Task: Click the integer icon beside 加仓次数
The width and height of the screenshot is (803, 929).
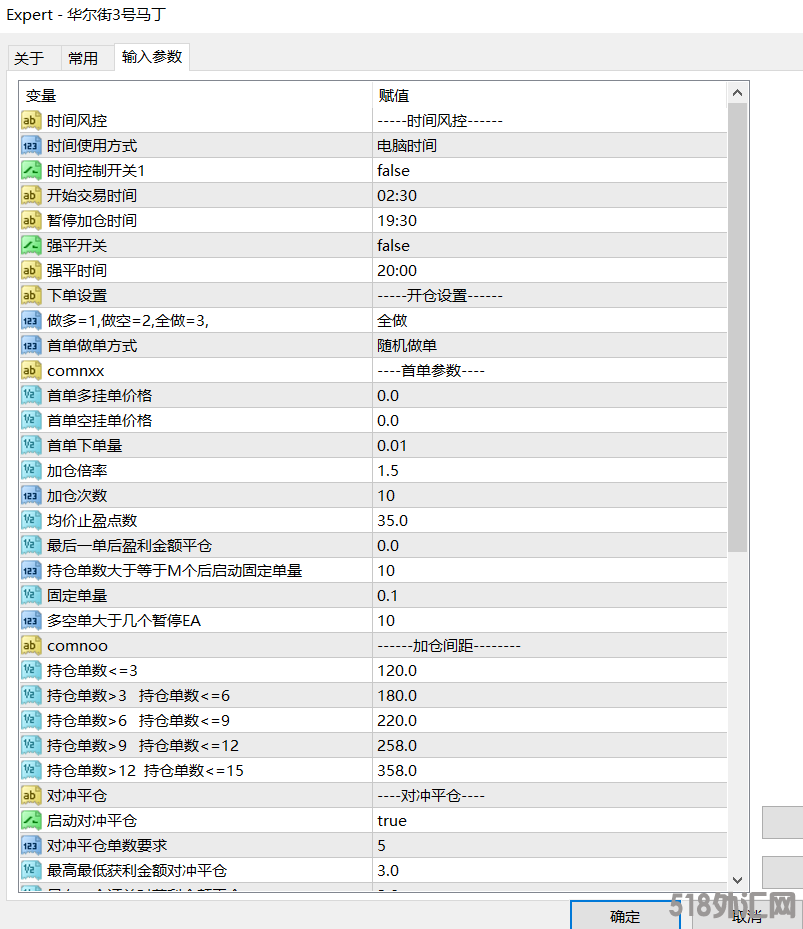Action: [30, 496]
